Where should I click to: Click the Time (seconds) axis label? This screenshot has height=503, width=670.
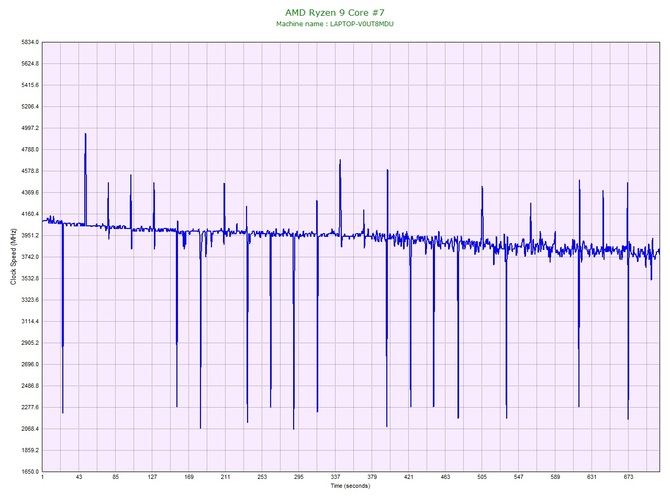point(350,486)
